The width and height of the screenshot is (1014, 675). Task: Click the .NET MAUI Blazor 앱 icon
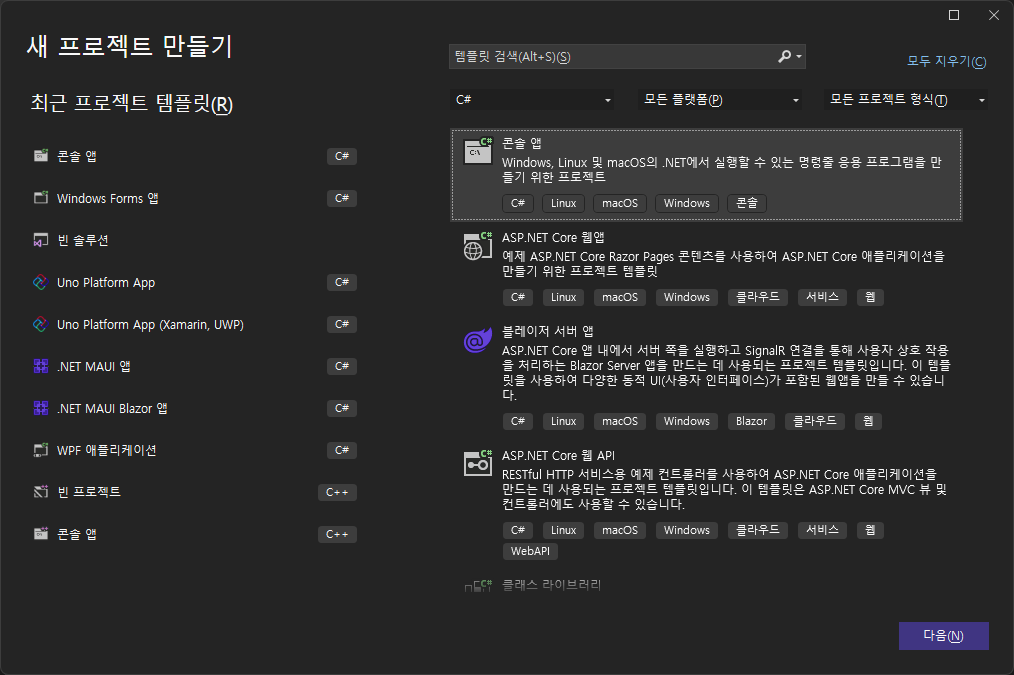(41, 408)
